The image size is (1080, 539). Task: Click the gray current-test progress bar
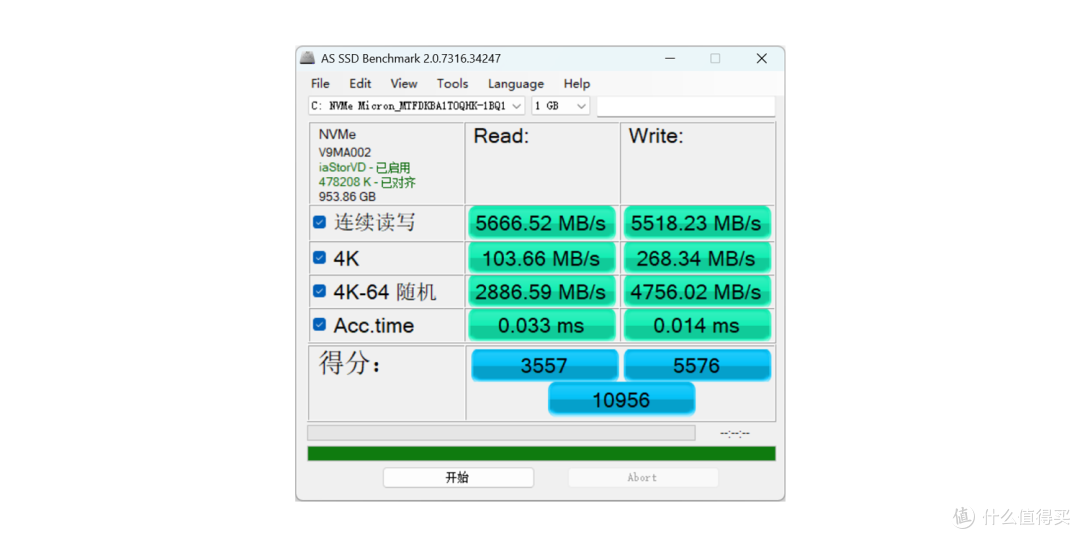tap(501, 433)
